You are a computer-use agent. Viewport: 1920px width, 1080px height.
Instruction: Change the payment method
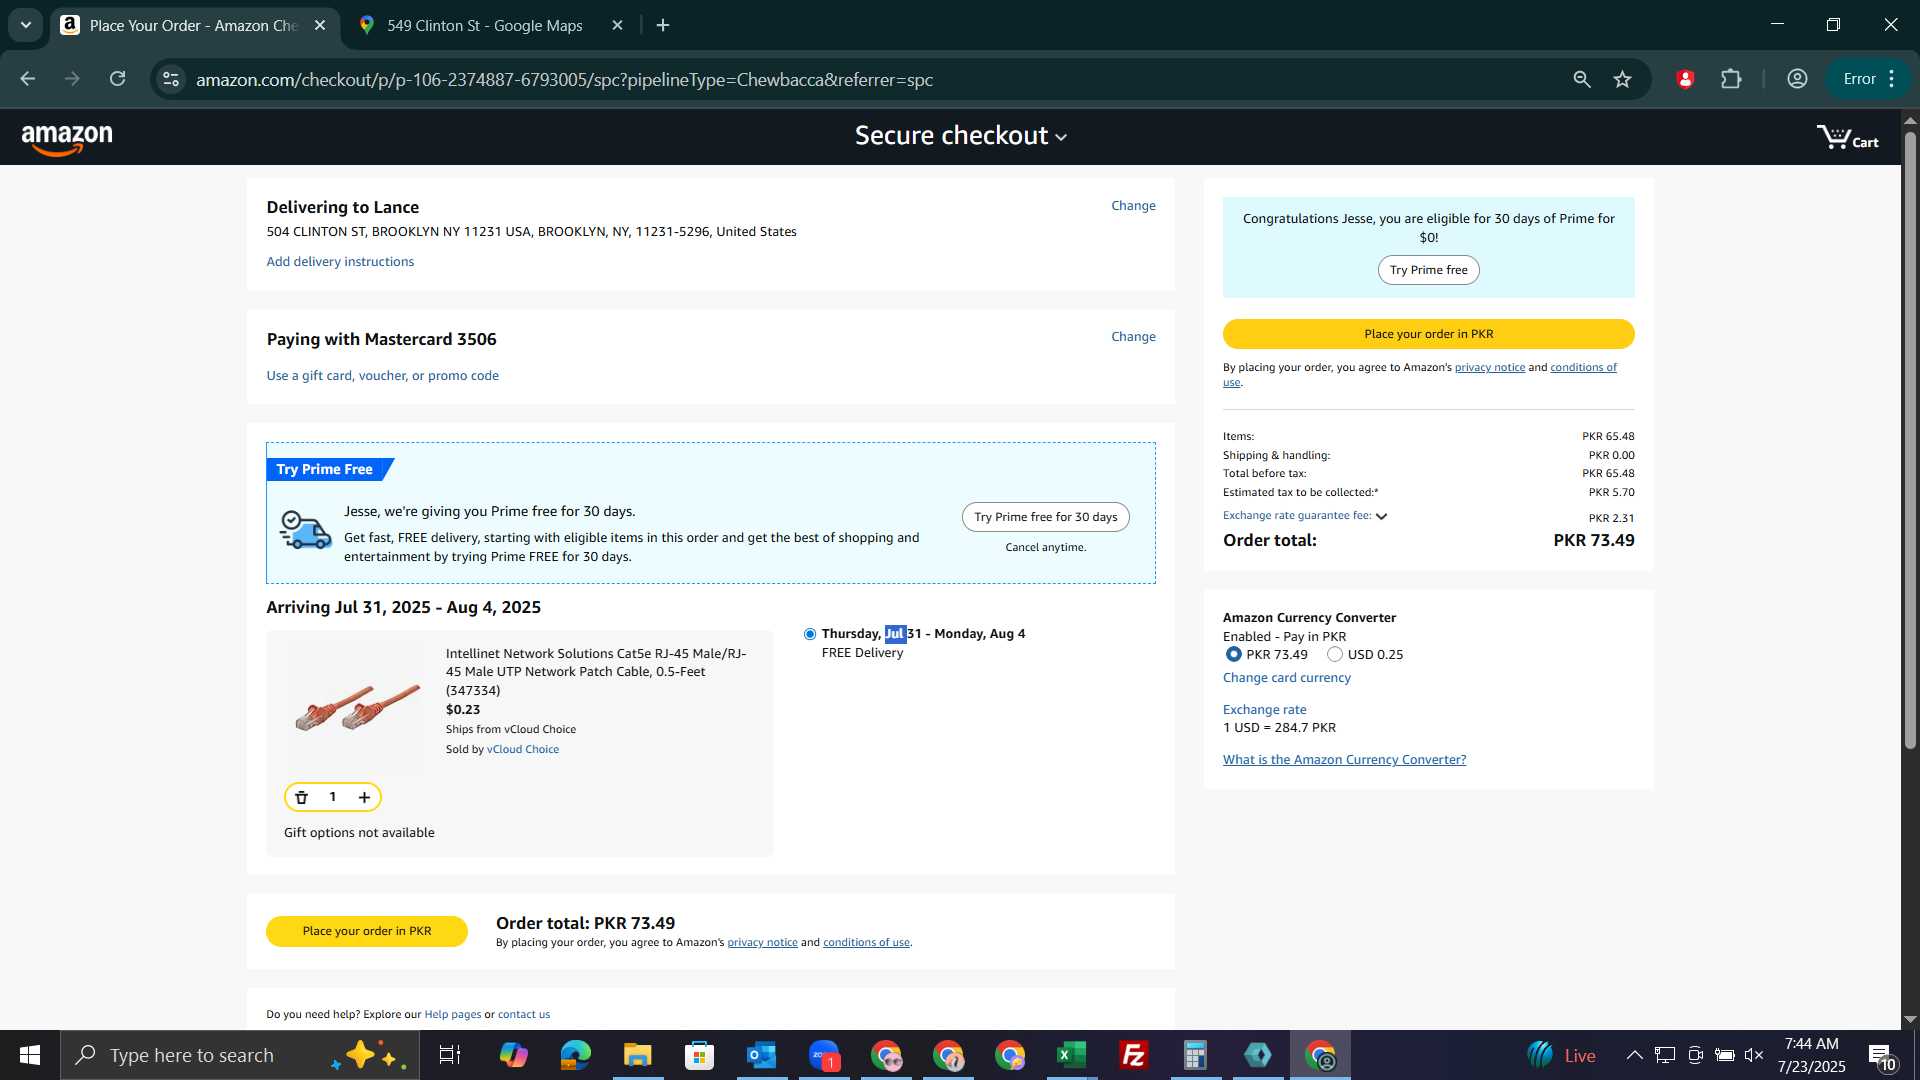(1133, 337)
